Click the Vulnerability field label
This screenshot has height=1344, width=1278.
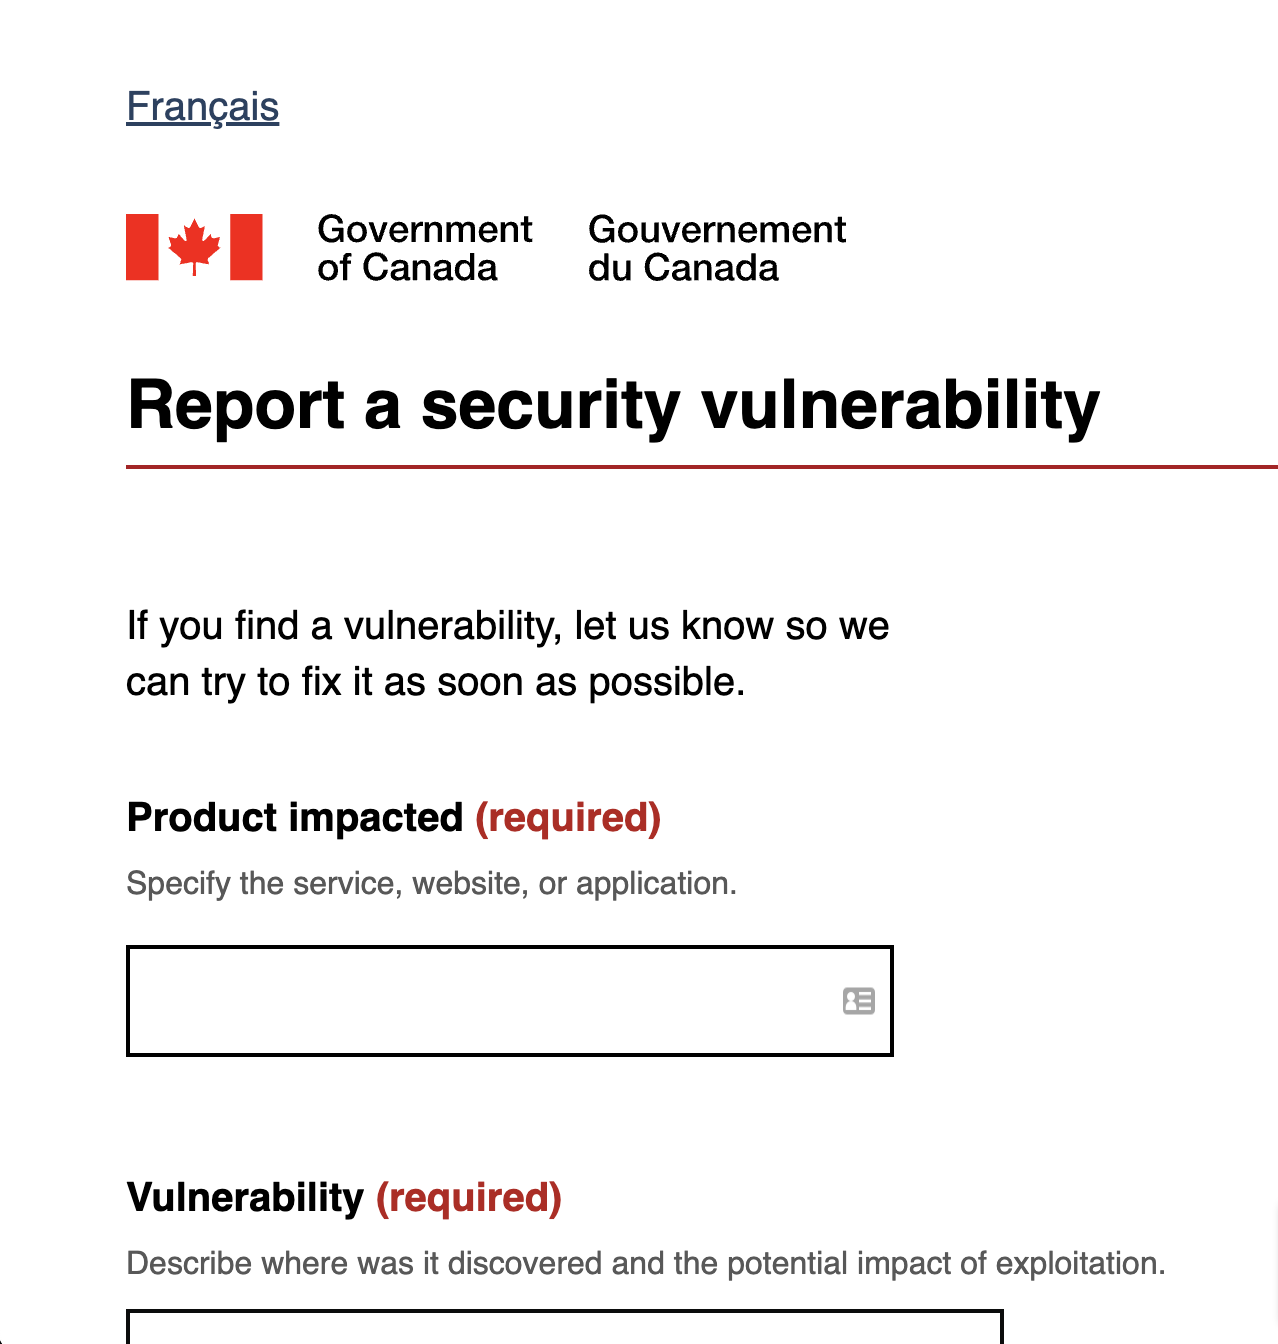pos(245,1197)
